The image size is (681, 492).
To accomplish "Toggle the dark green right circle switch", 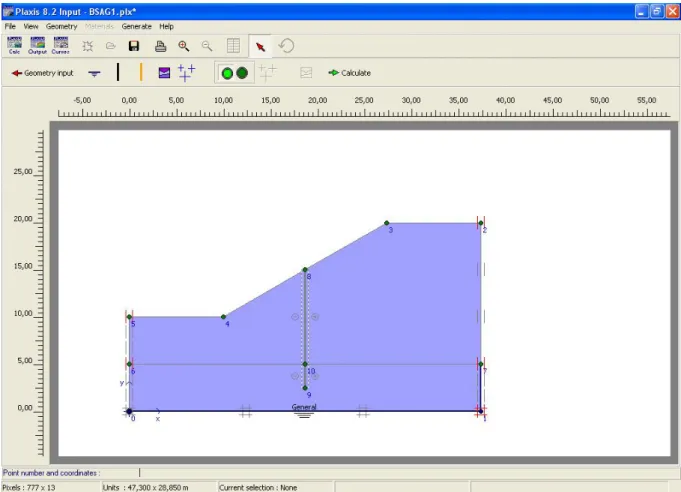I will [242, 73].
